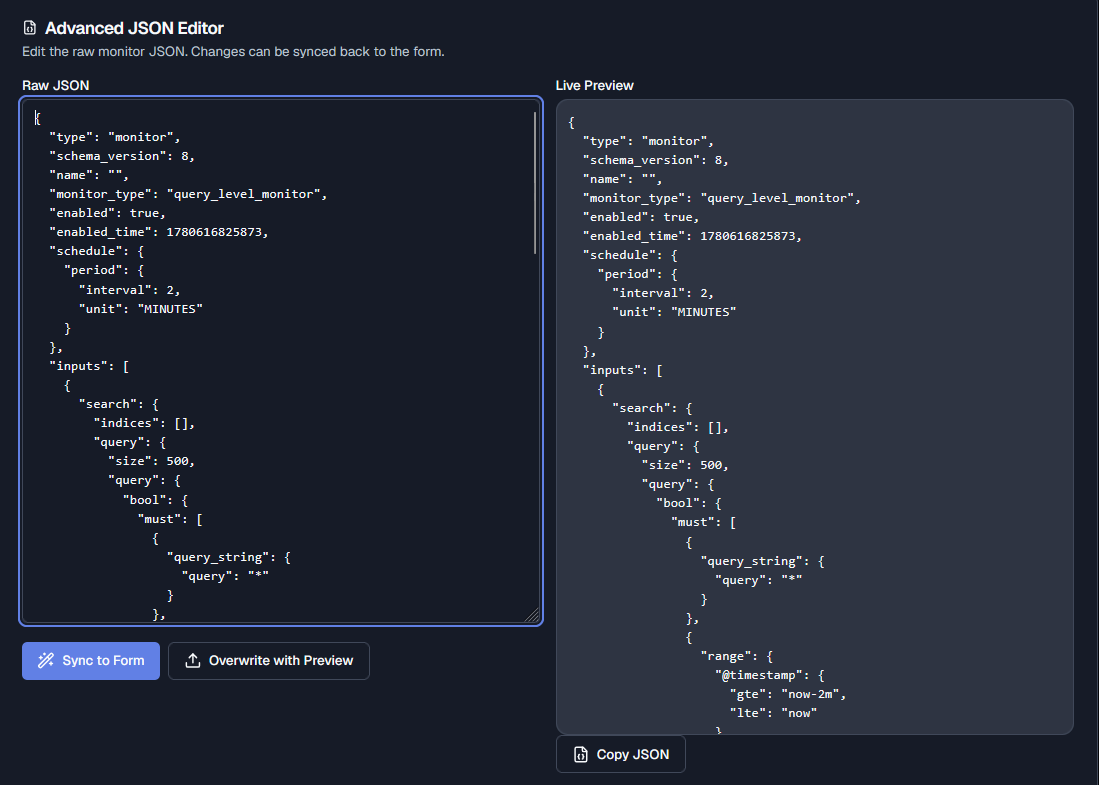Click the Raw JSON textarea resize handle
Screen dimensions: 1099x785
[532, 615]
